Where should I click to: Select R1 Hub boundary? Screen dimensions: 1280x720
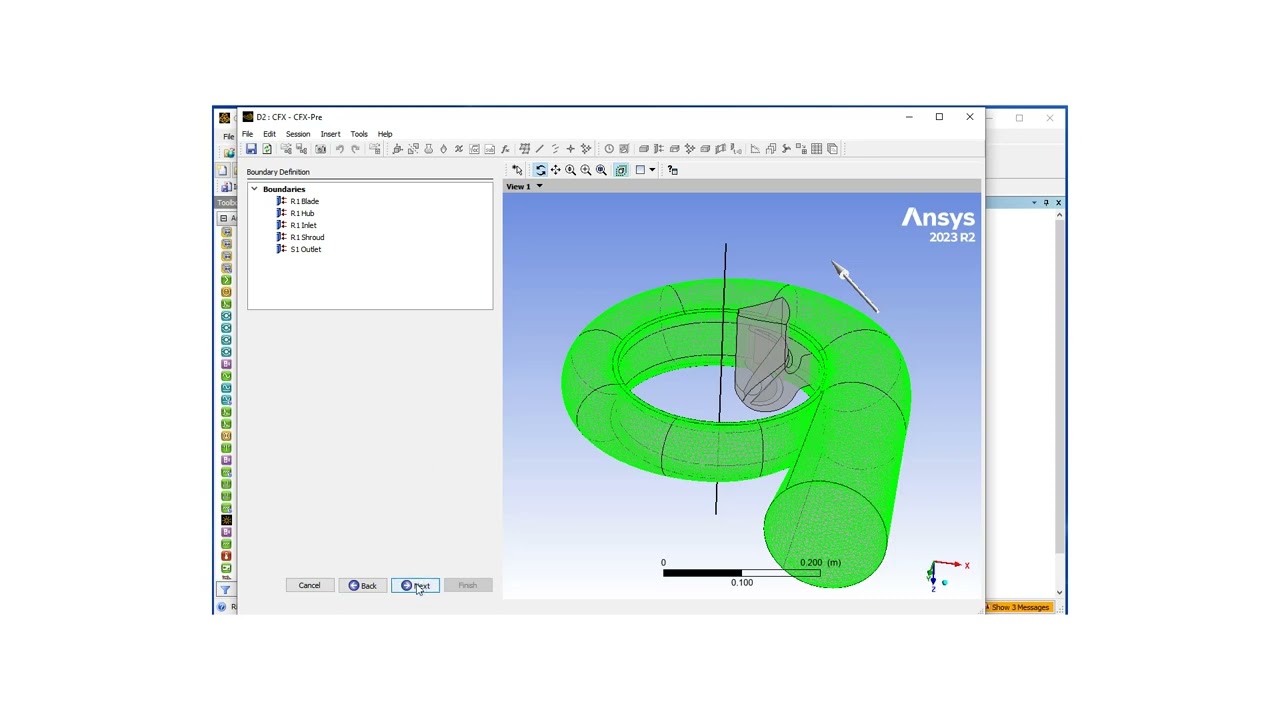pyautogui.click(x=302, y=213)
